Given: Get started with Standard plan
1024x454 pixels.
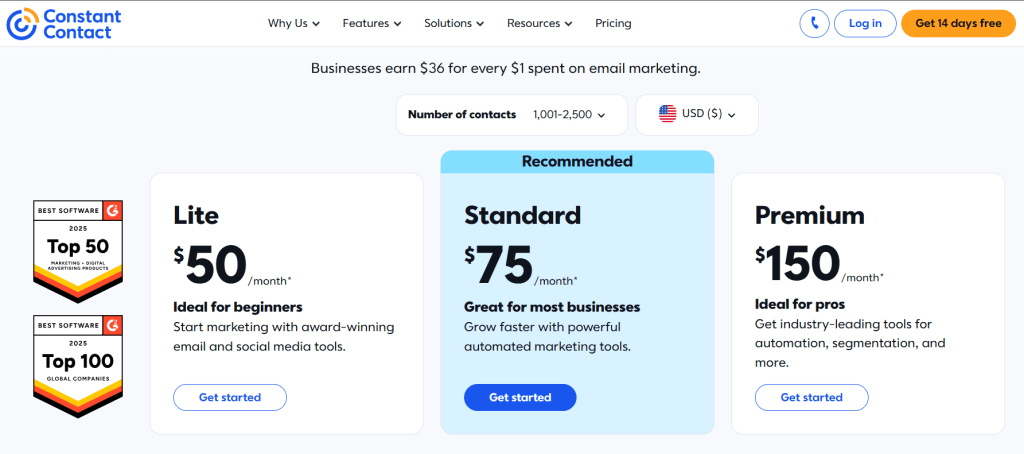Looking at the screenshot, I should pyautogui.click(x=520, y=397).
